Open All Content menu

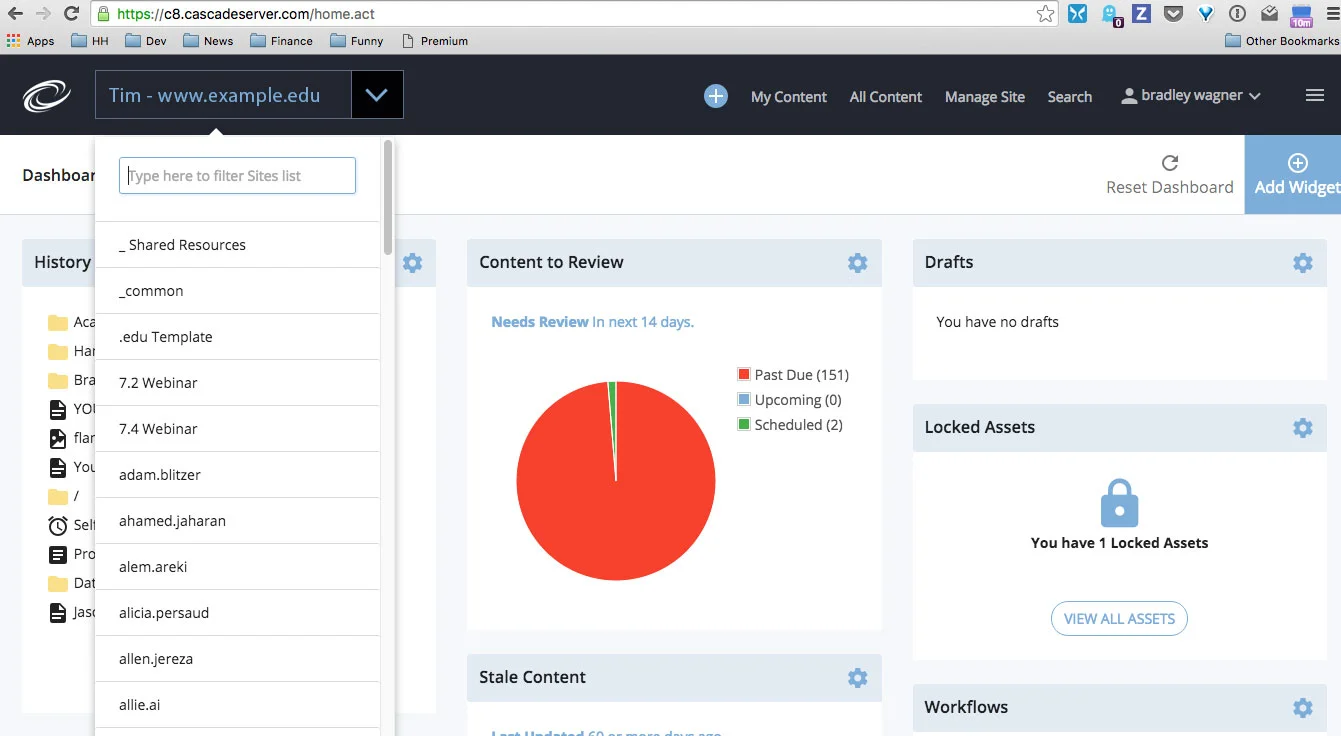point(886,97)
